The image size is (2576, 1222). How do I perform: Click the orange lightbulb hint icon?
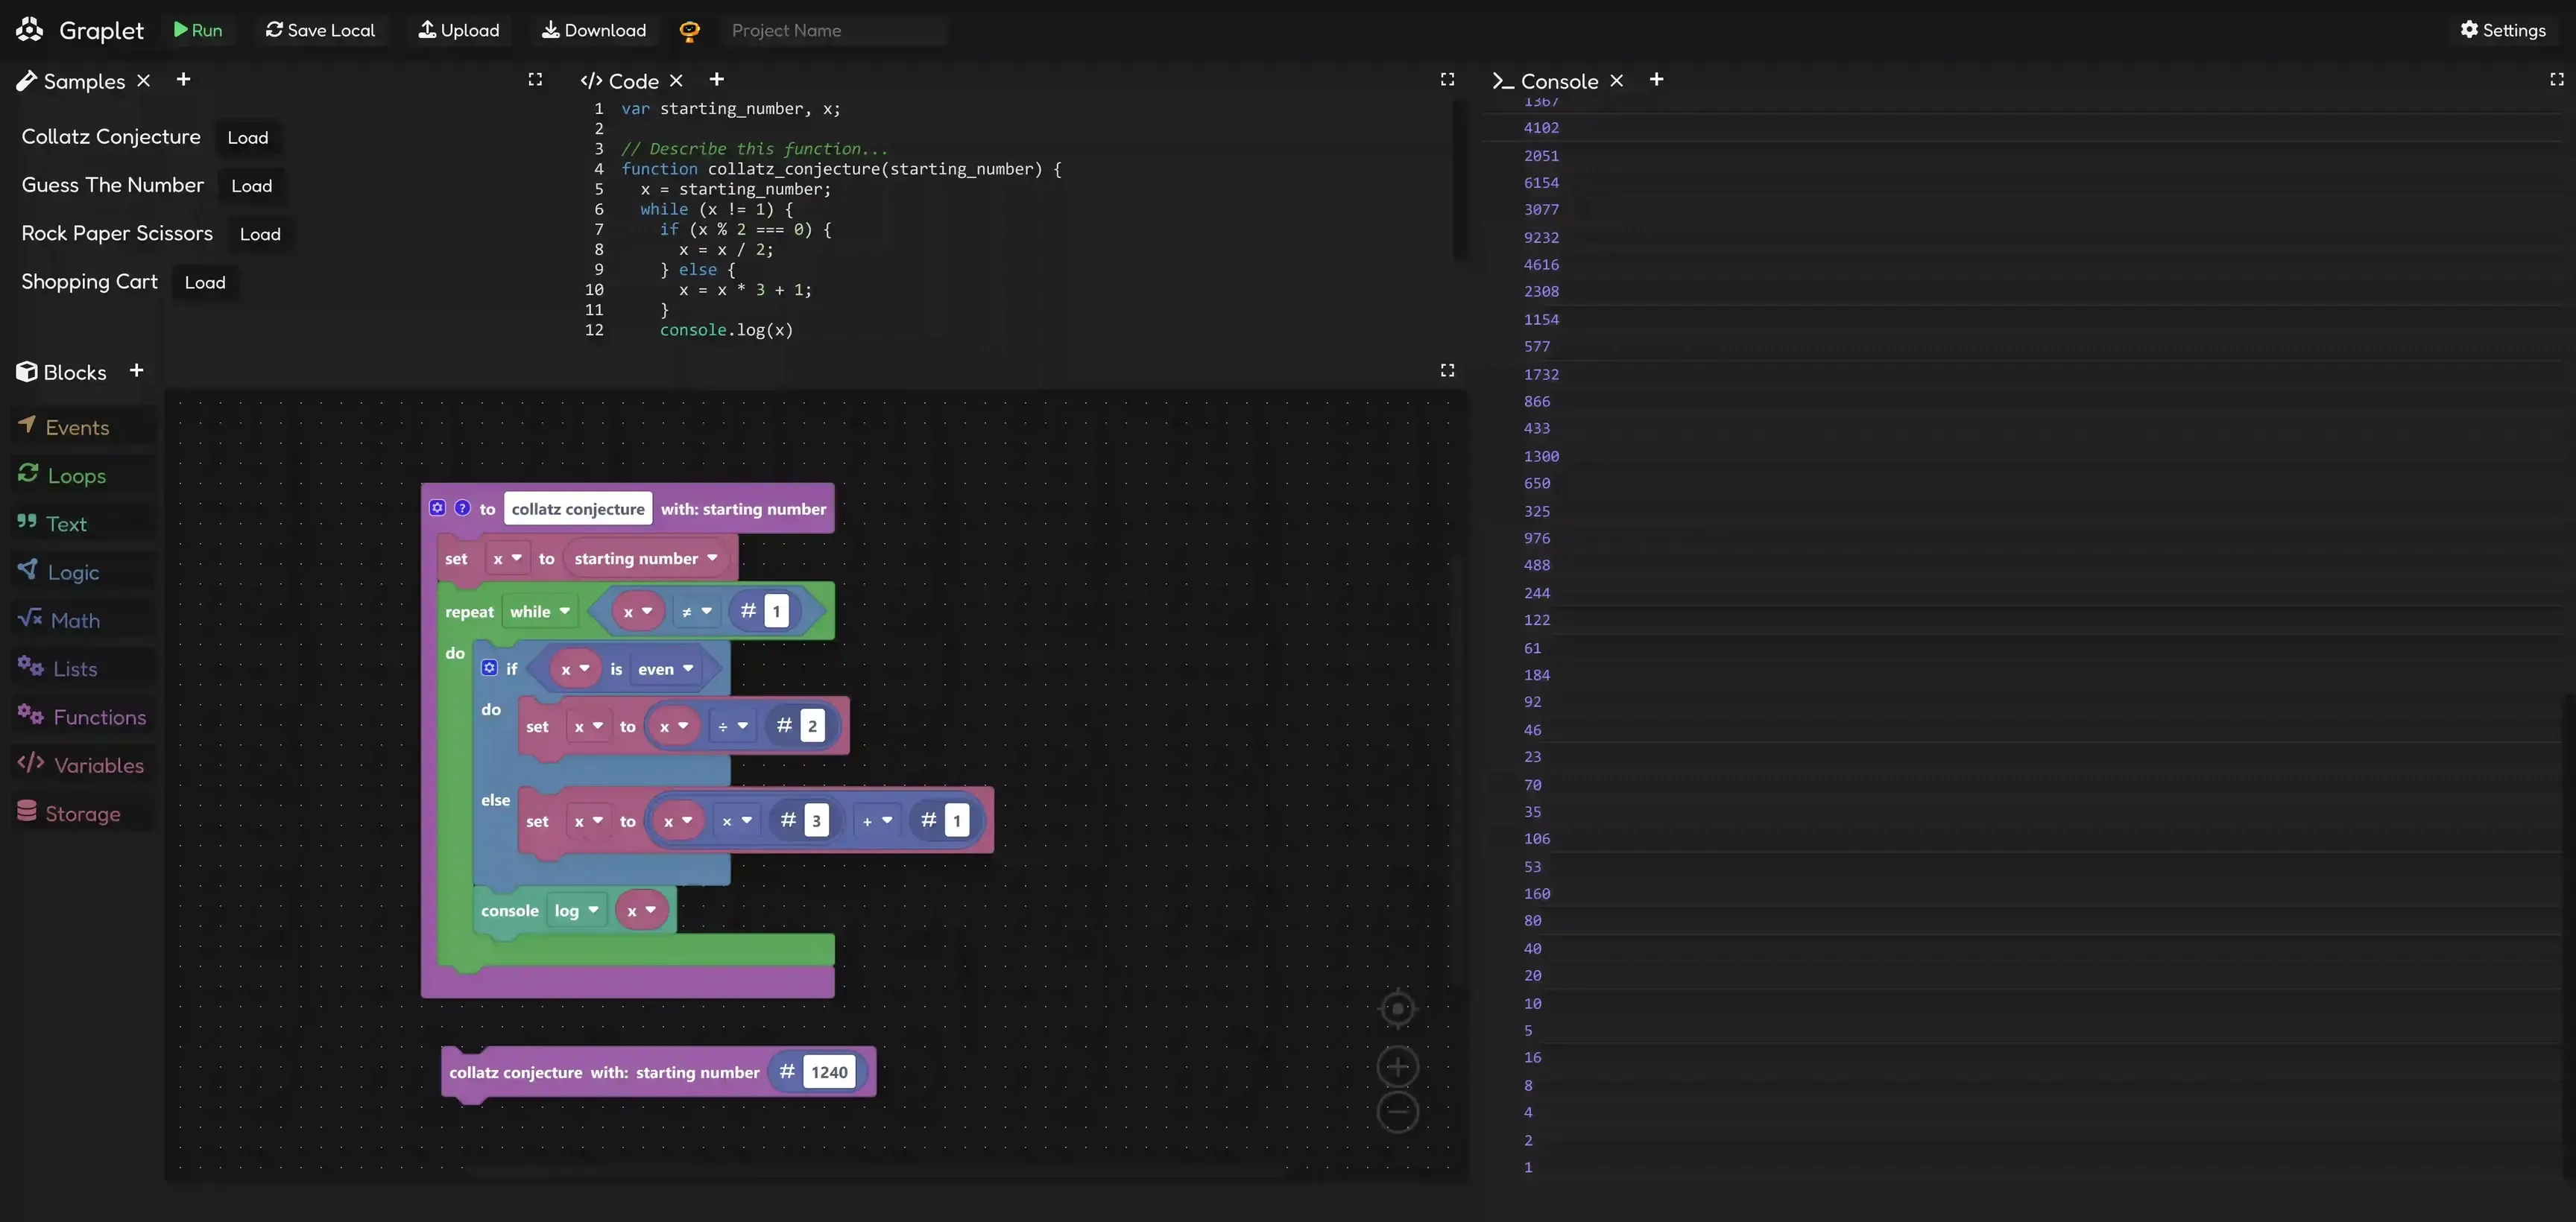[689, 31]
